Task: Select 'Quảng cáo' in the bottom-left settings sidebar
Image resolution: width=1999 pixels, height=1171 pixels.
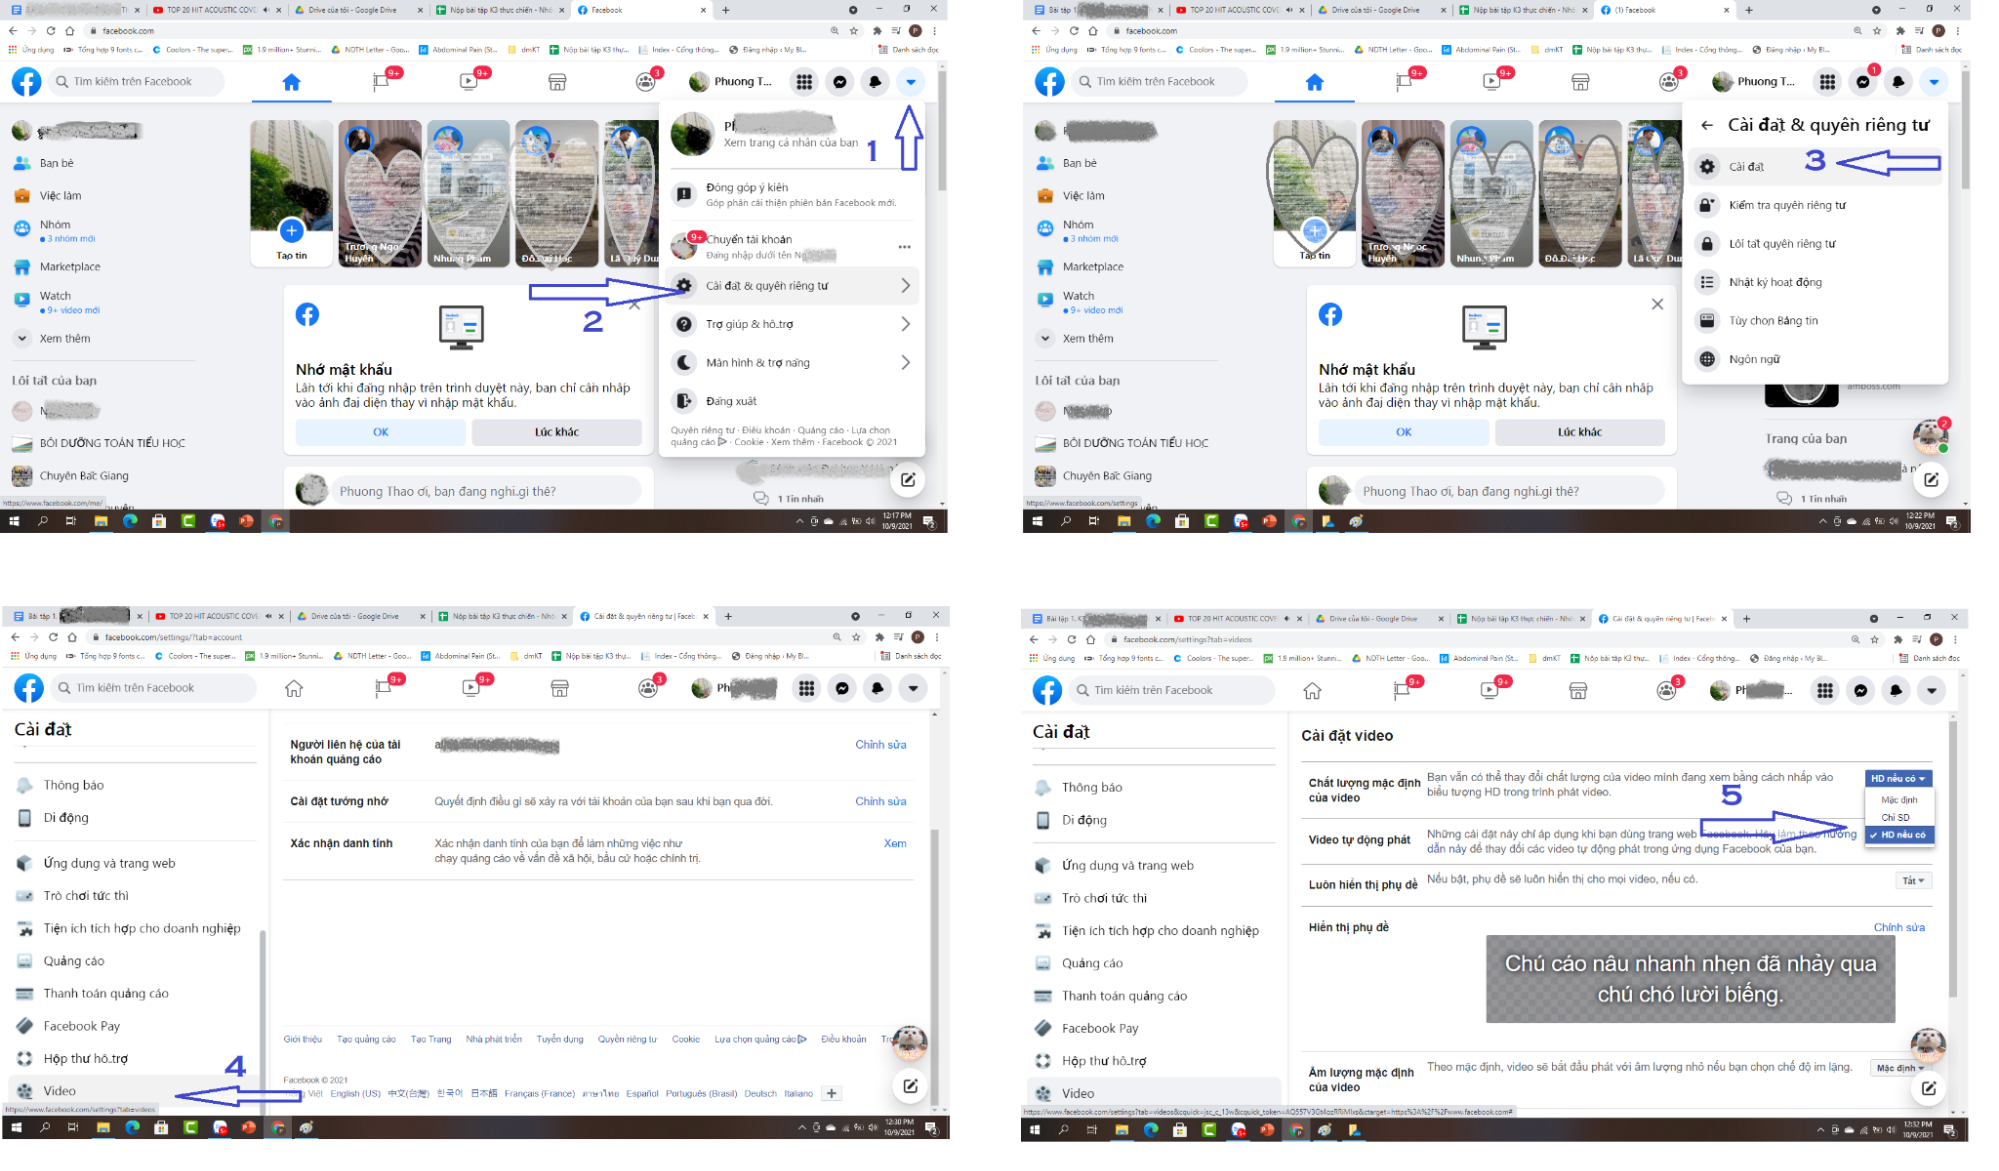Action: (x=135, y=961)
